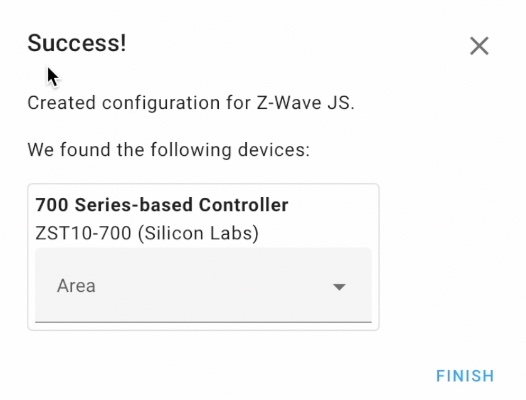
Task: Click the Success! dialog title
Action: tap(77, 43)
